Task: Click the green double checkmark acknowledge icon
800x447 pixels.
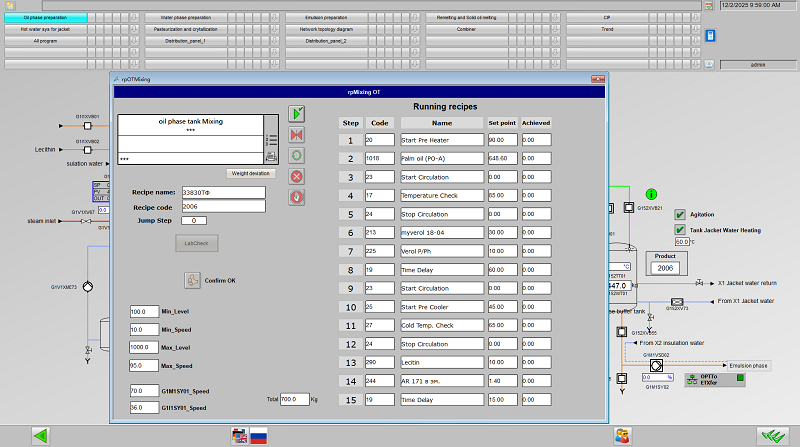Action: tap(770, 435)
